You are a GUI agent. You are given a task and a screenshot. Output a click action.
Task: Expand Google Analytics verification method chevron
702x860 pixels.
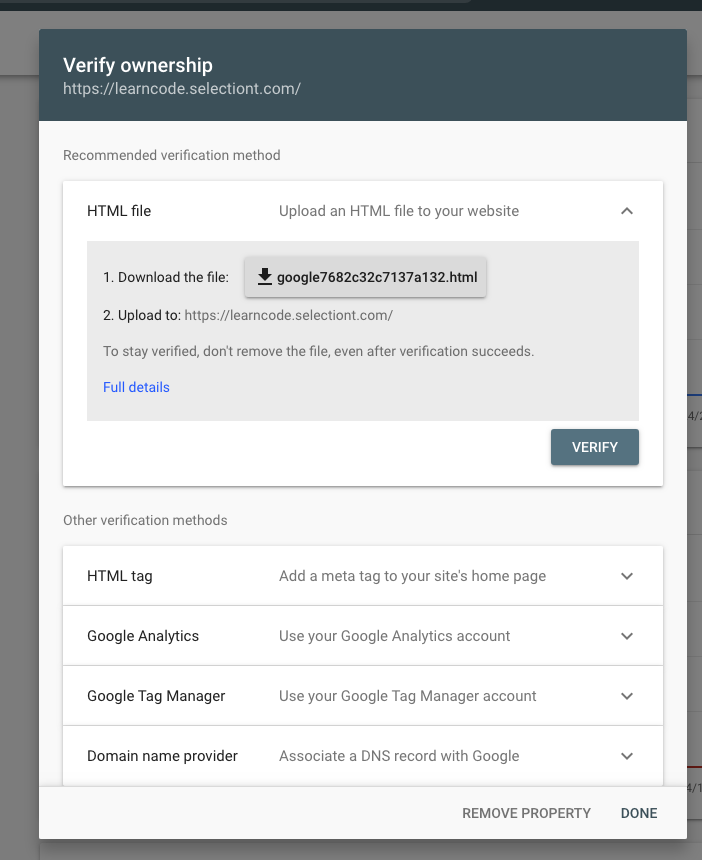pos(627,636)
